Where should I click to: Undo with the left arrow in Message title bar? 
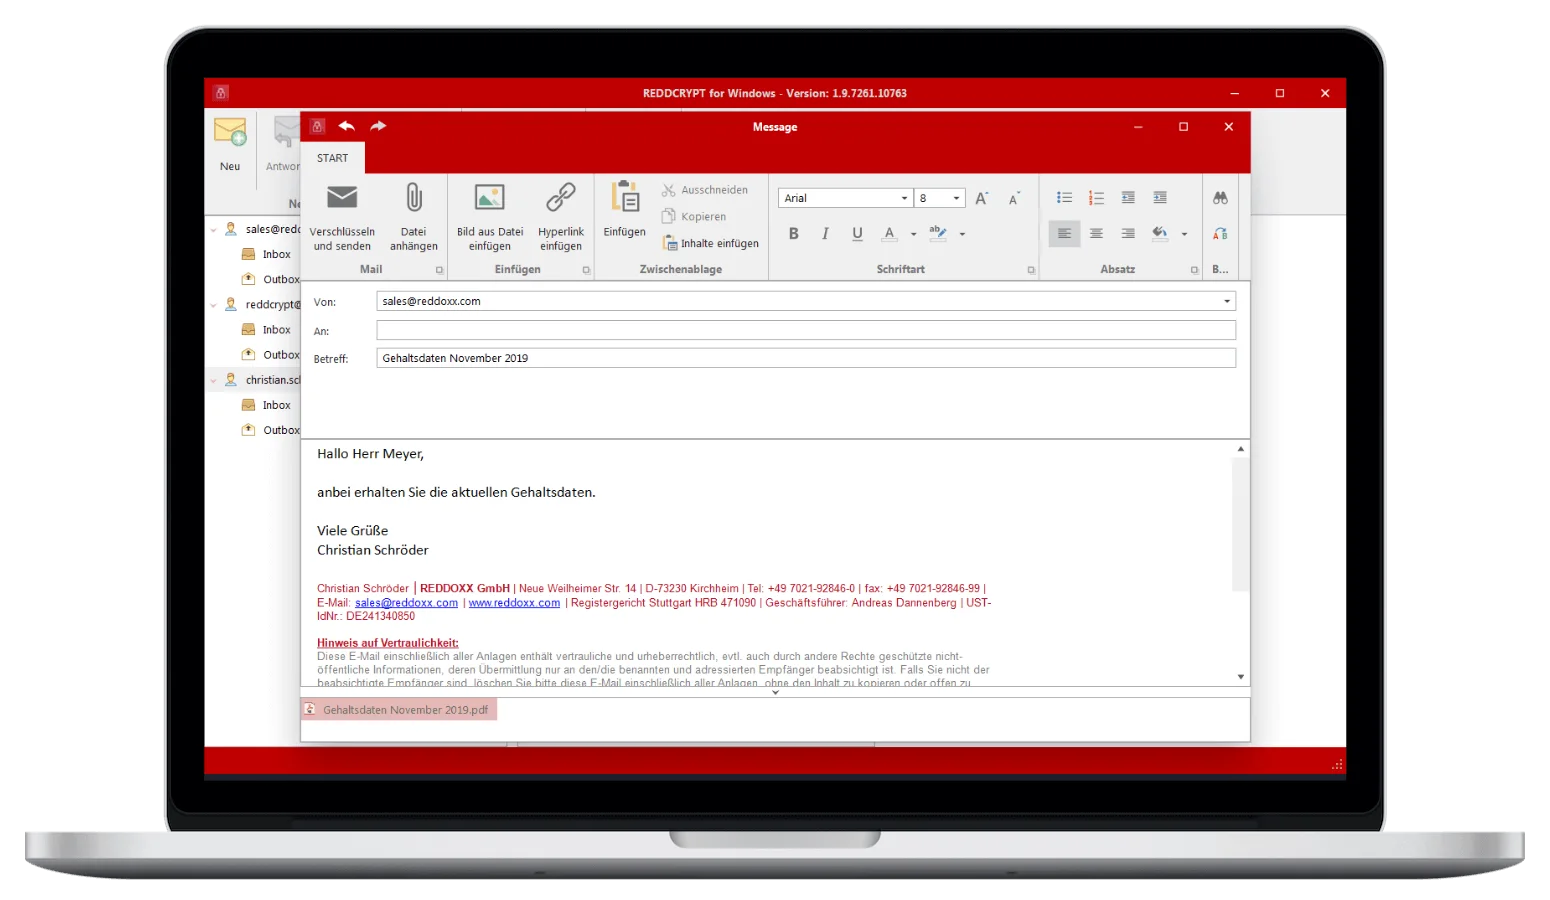coord(346,126)
